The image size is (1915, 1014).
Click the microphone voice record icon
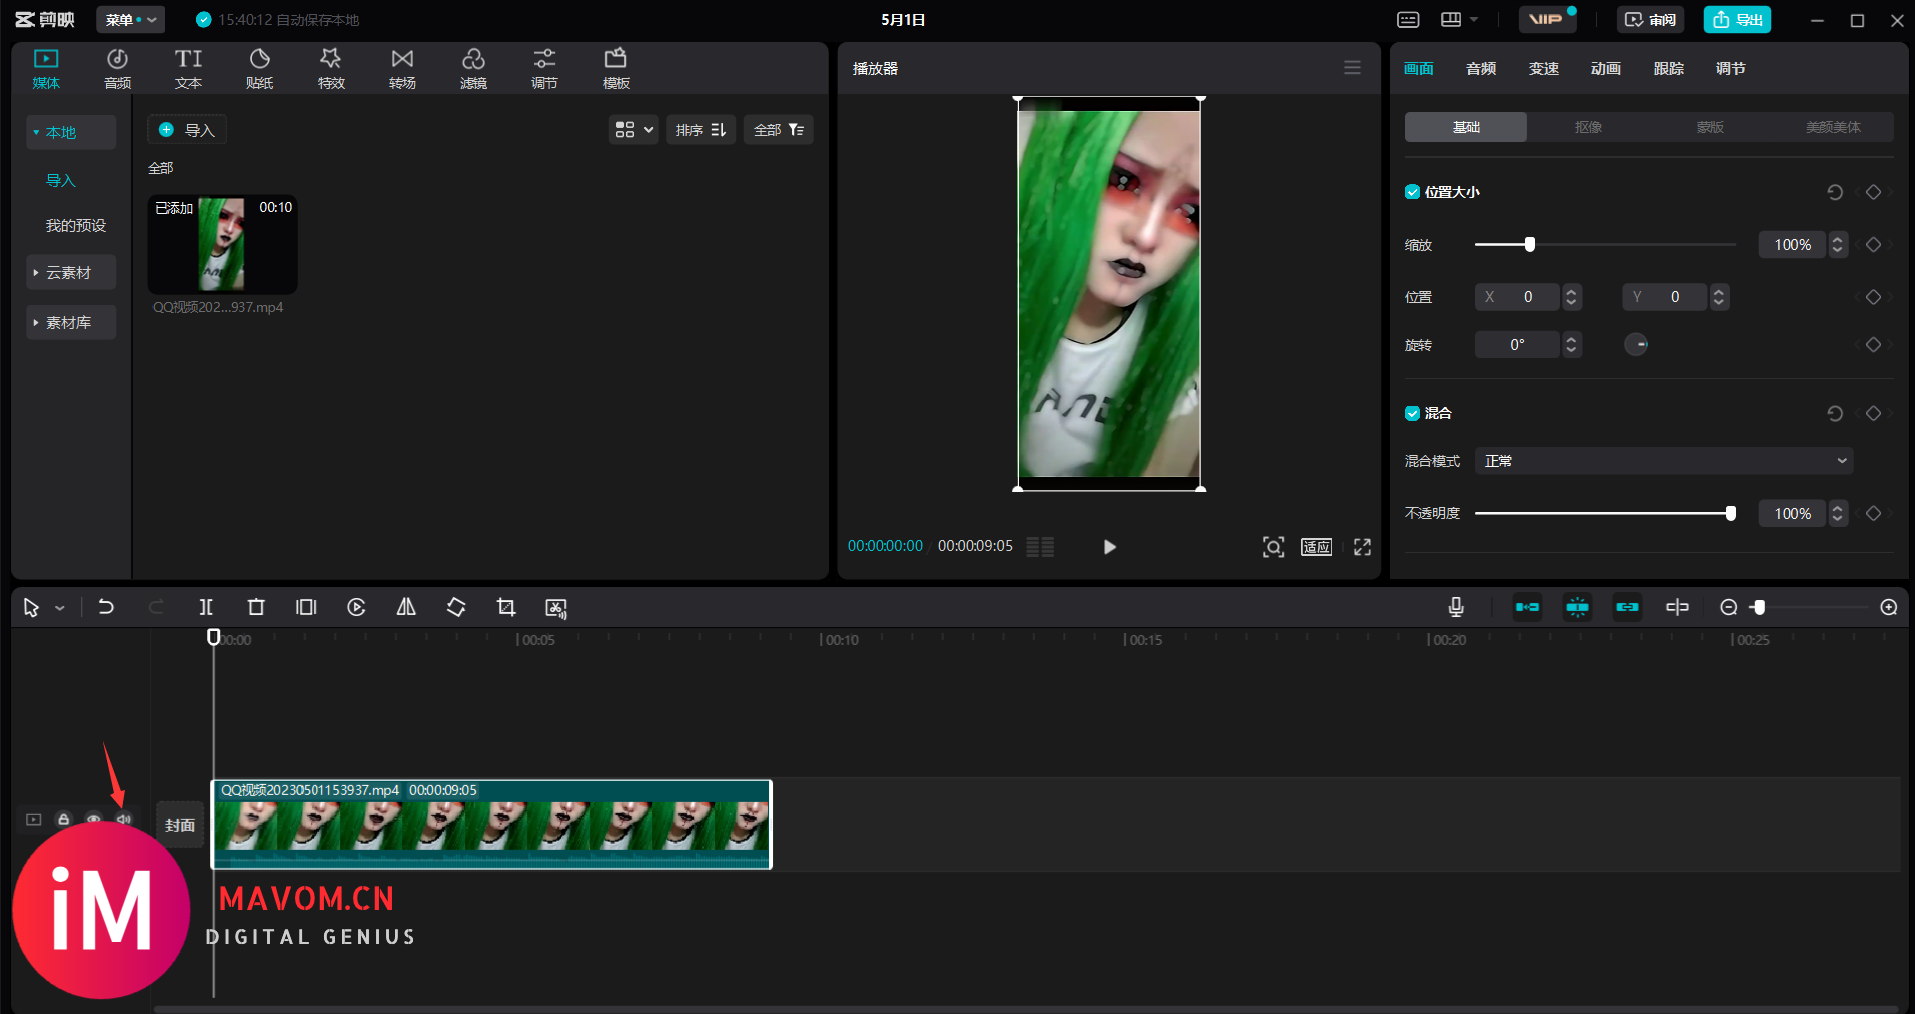pyautogui.click(x=1456, y=607)
